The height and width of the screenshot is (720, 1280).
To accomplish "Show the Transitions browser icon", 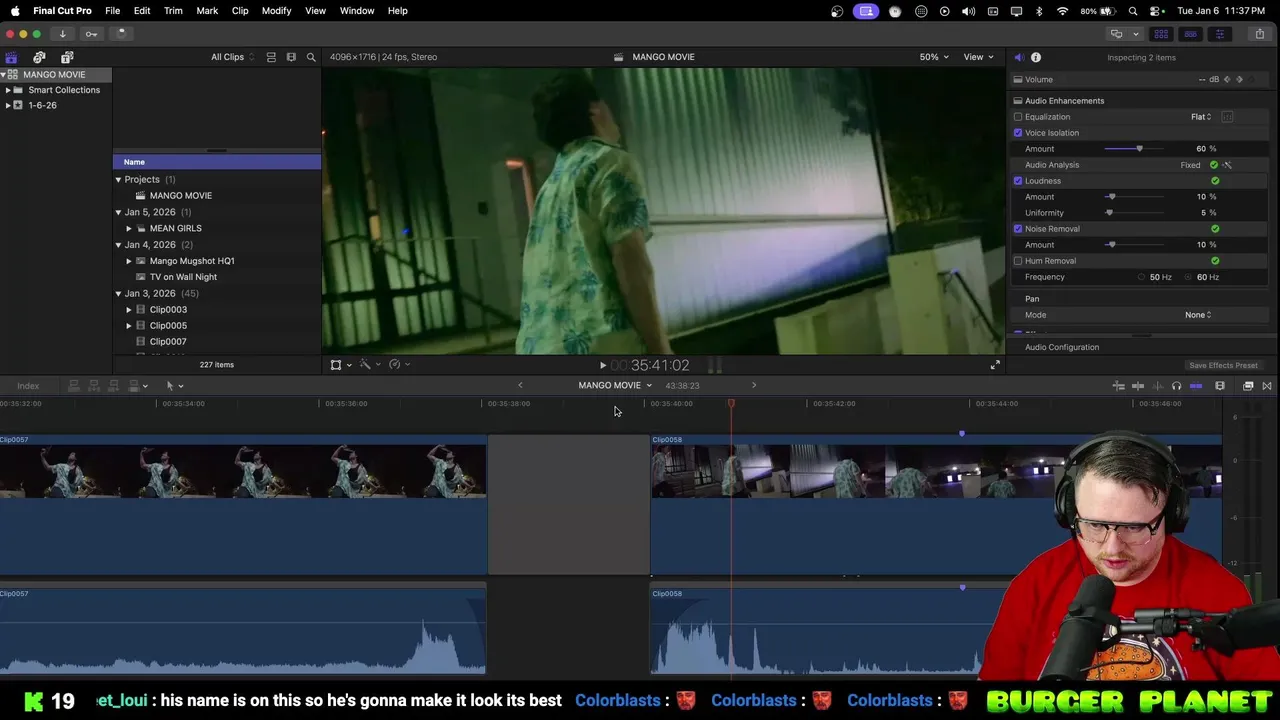I will [1267, 386].
